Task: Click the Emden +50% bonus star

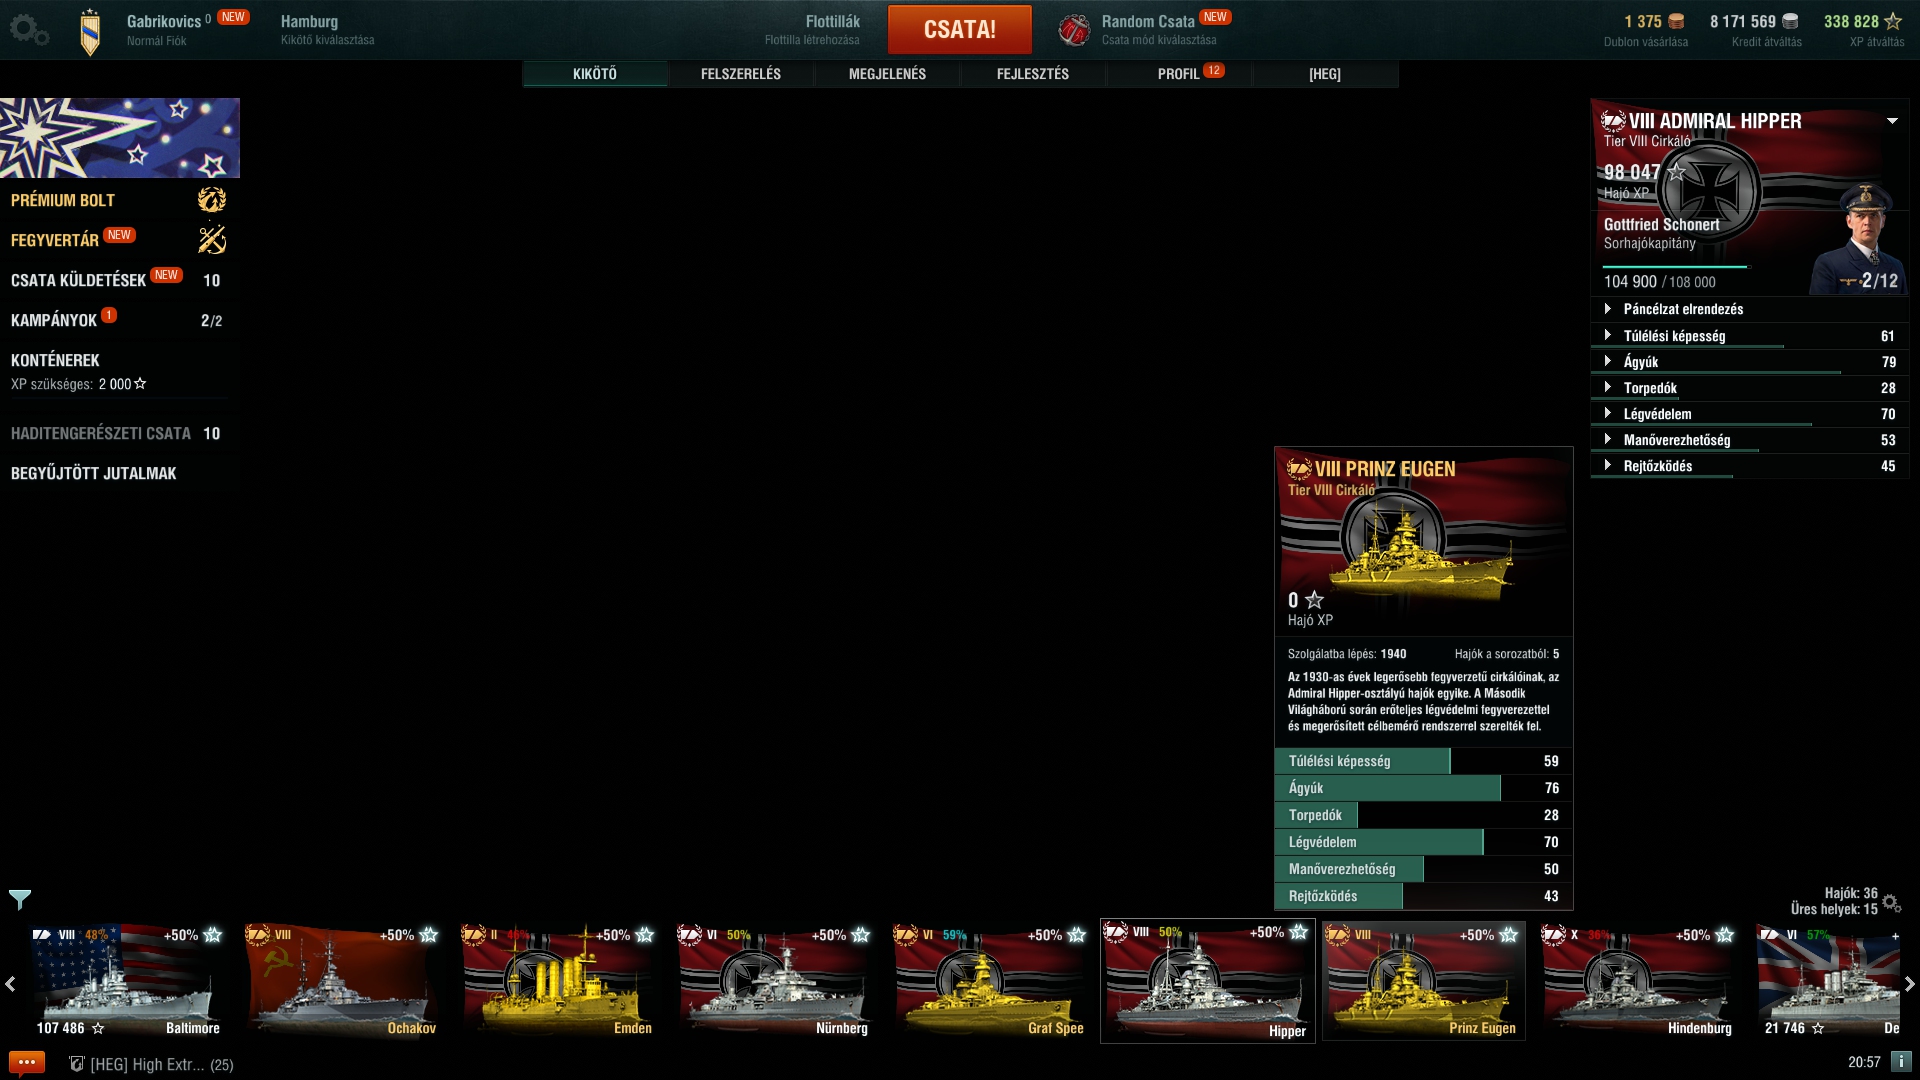Action: (645, 935)
